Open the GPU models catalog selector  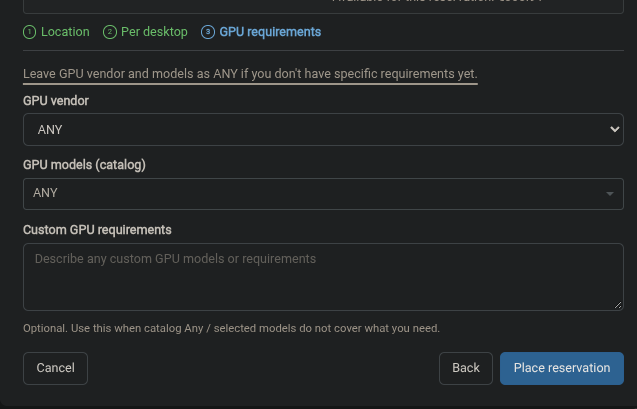(323, 194)
